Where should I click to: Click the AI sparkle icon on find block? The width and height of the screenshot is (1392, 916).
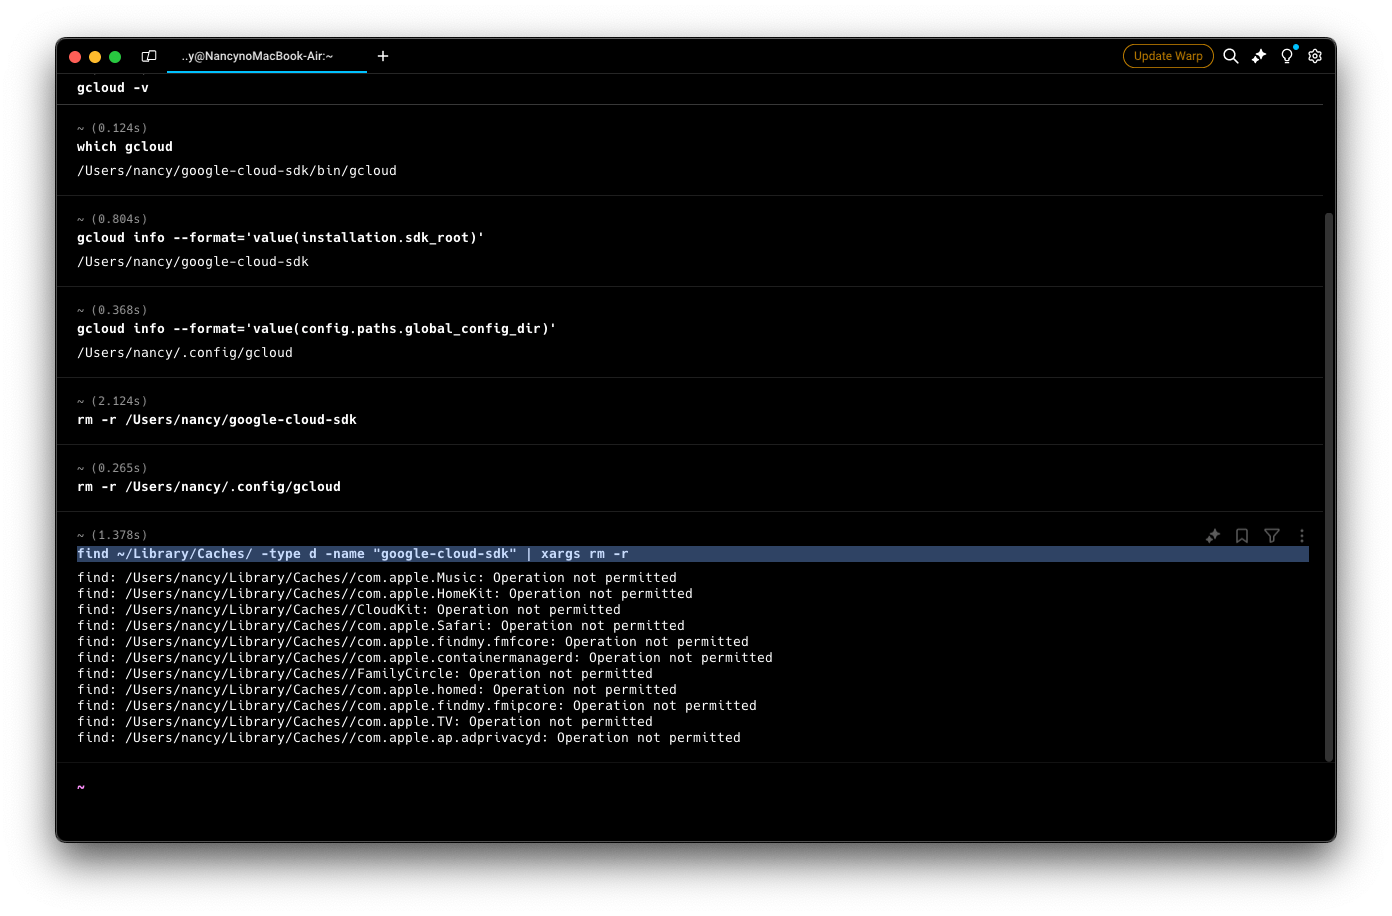[1213, 536]
